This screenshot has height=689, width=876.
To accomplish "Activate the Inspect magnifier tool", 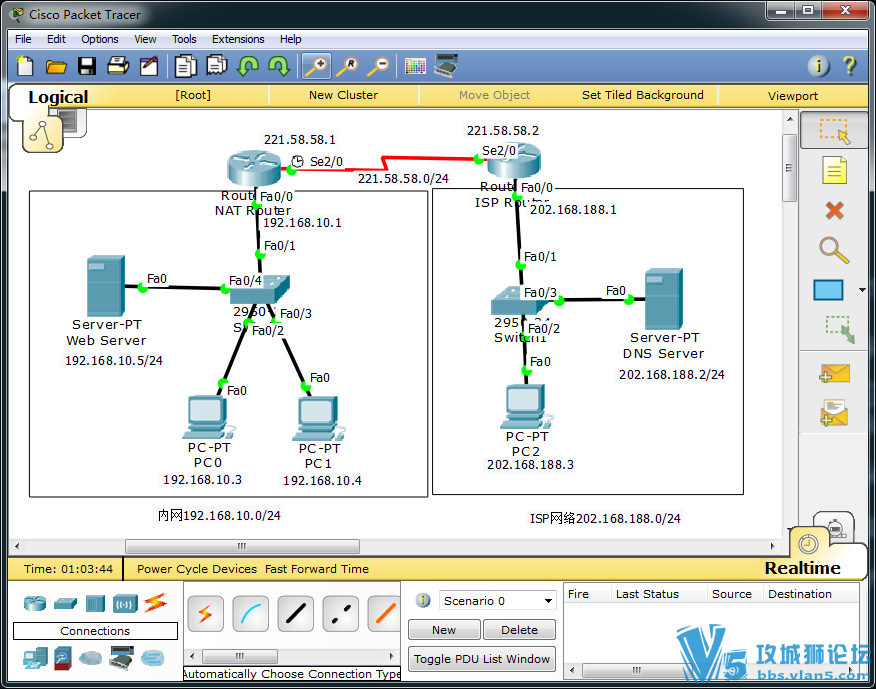I will tap(834, 250).
